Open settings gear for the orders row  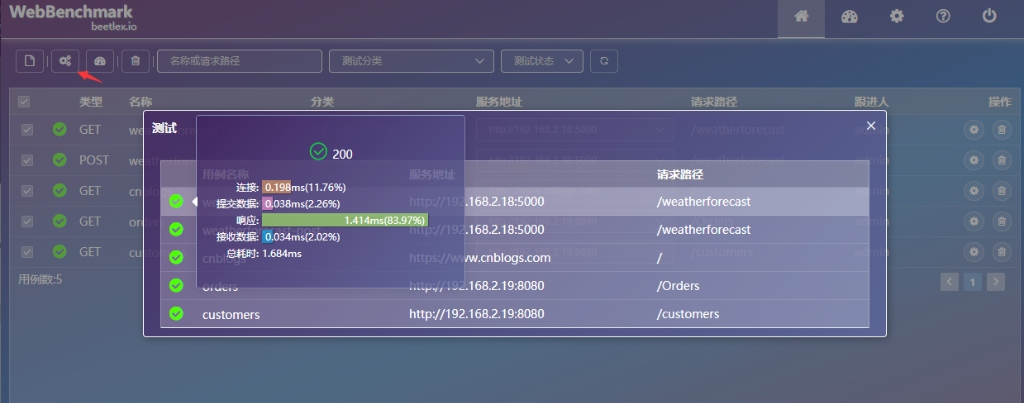[x=974, y=221]
